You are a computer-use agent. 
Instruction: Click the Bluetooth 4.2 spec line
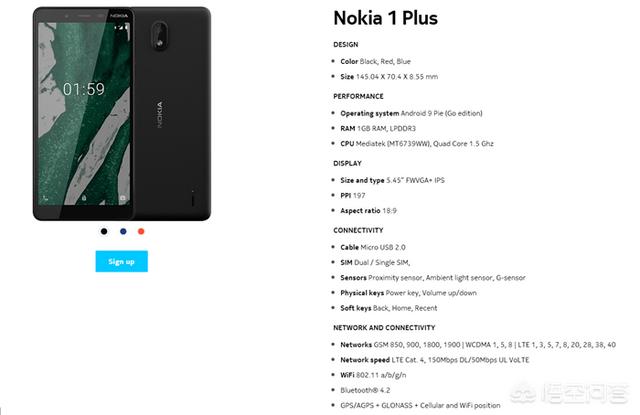click(365, 390)
